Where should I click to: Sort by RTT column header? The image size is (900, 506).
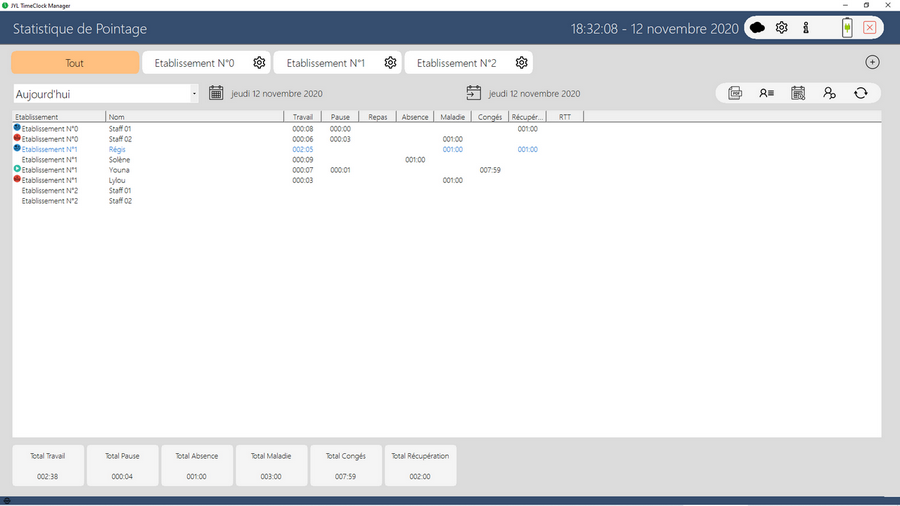click(x=565, y=116)
